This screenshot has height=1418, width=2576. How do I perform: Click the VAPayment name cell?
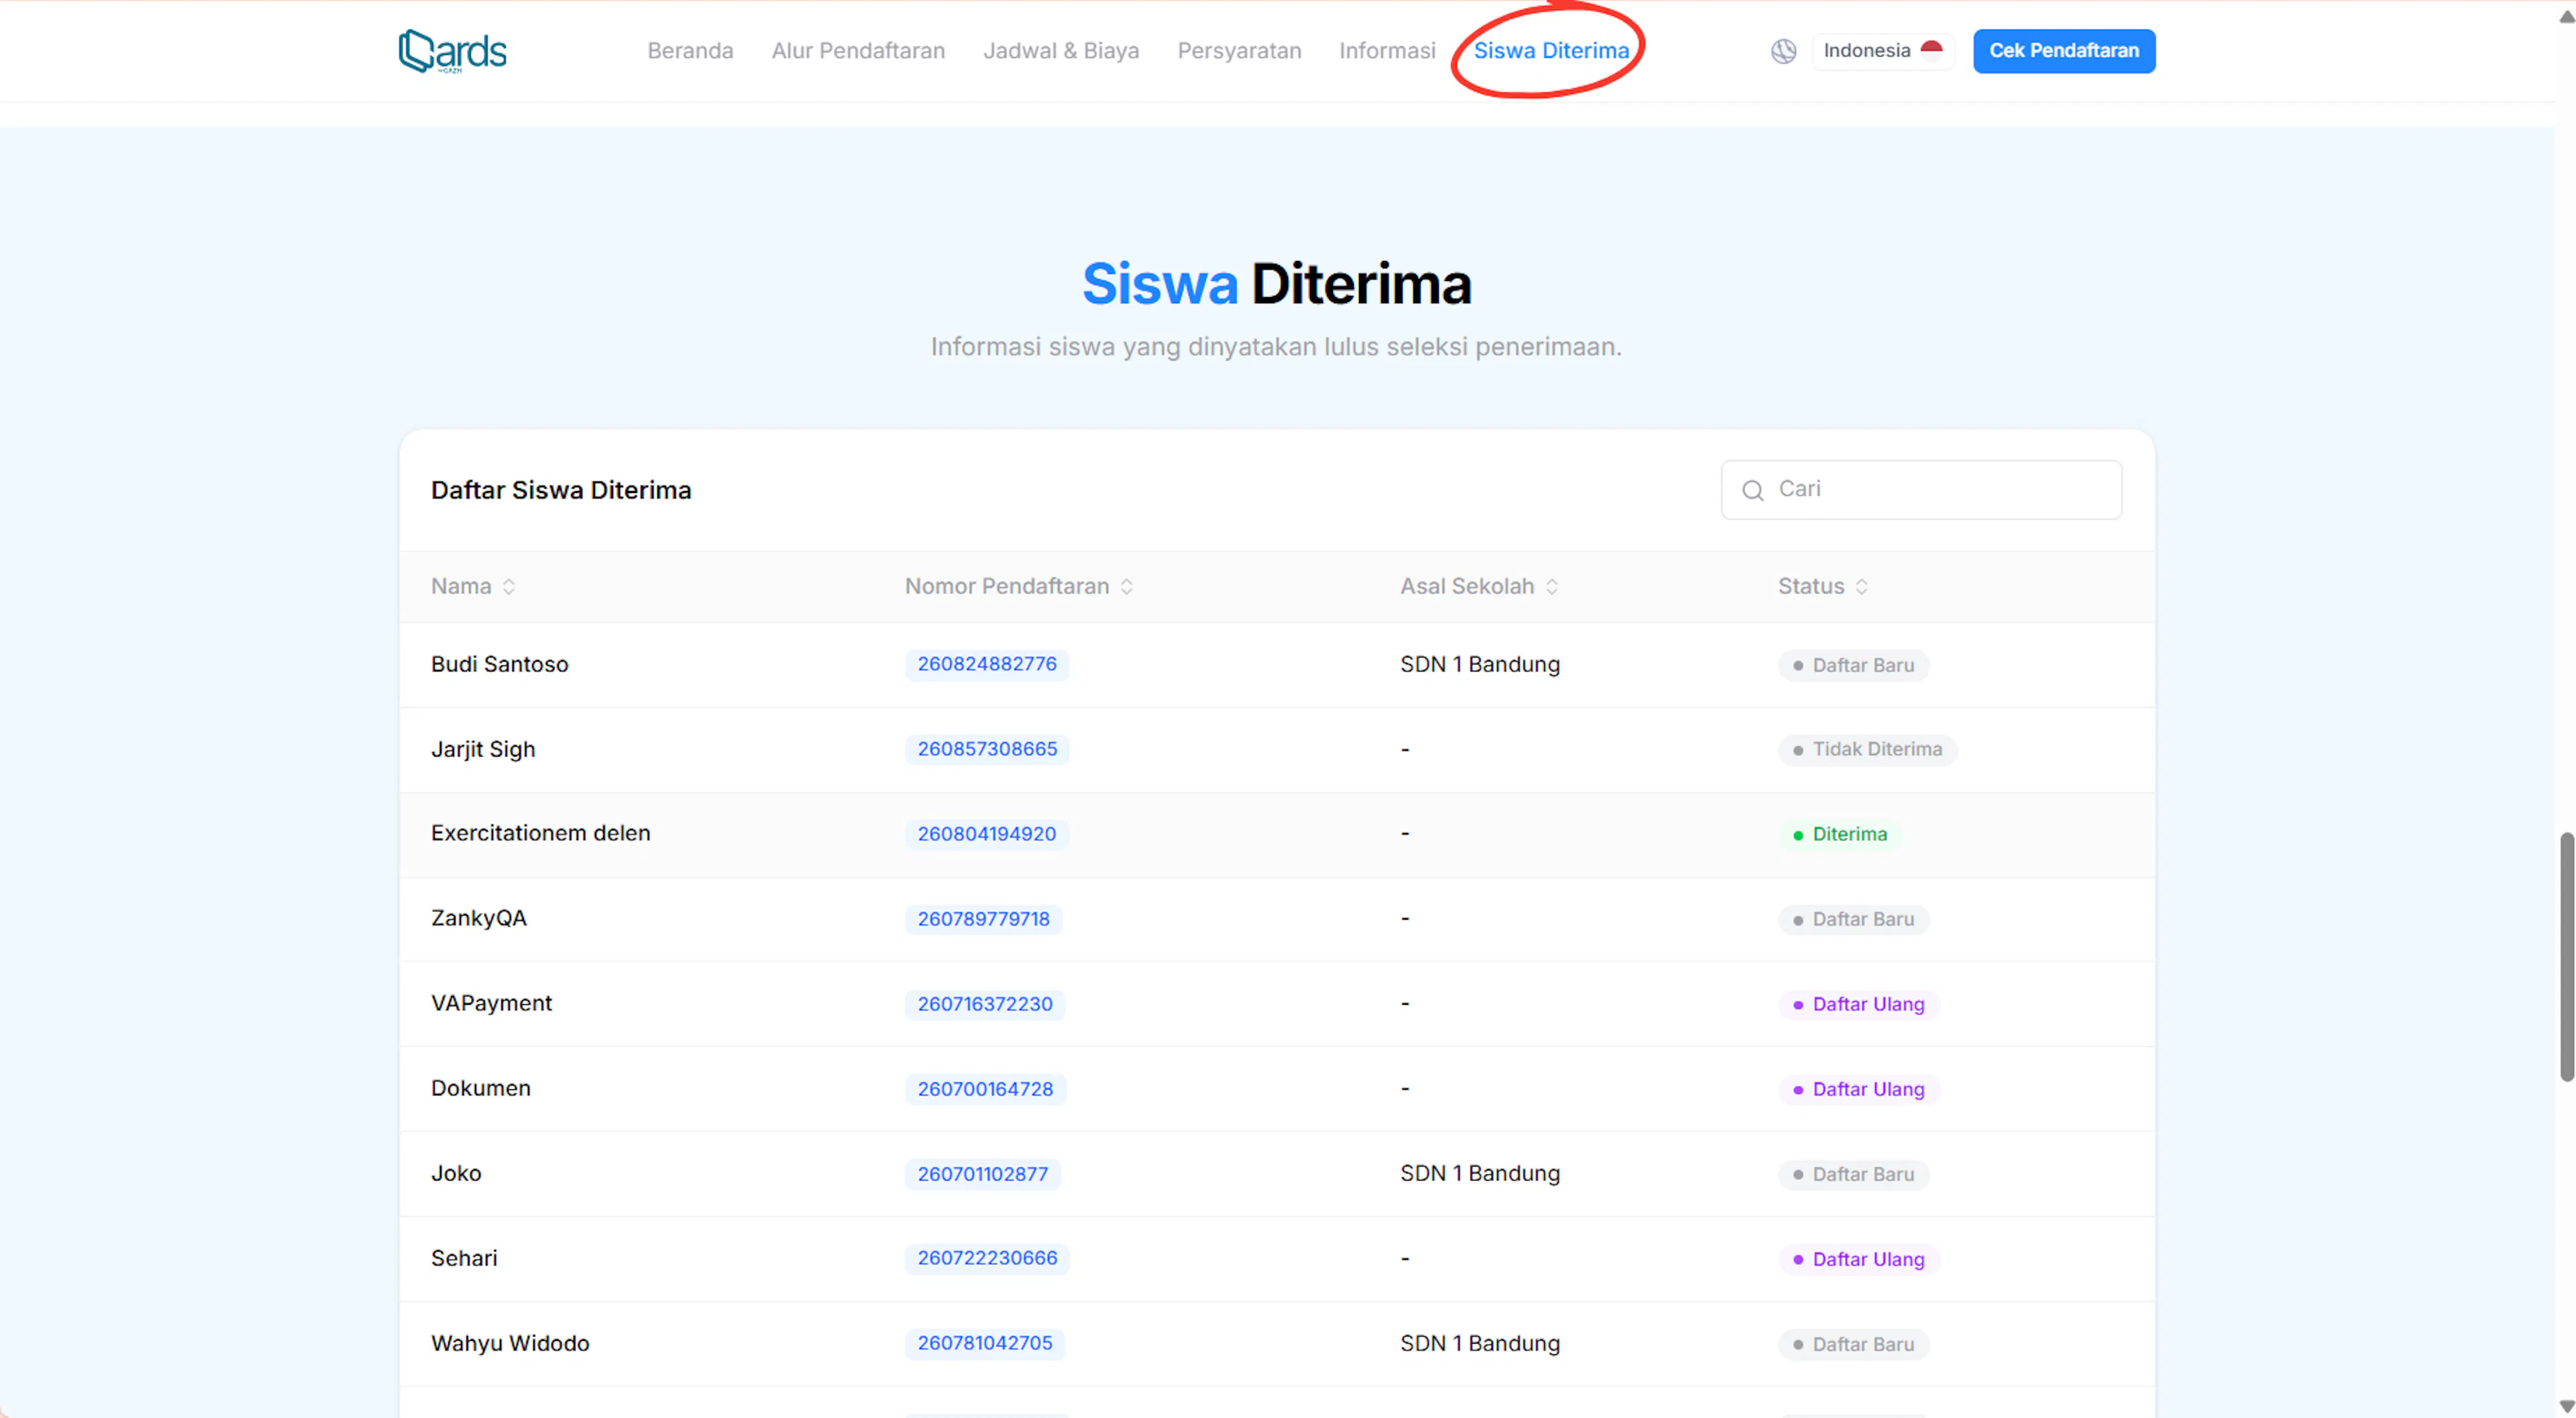491,1003
